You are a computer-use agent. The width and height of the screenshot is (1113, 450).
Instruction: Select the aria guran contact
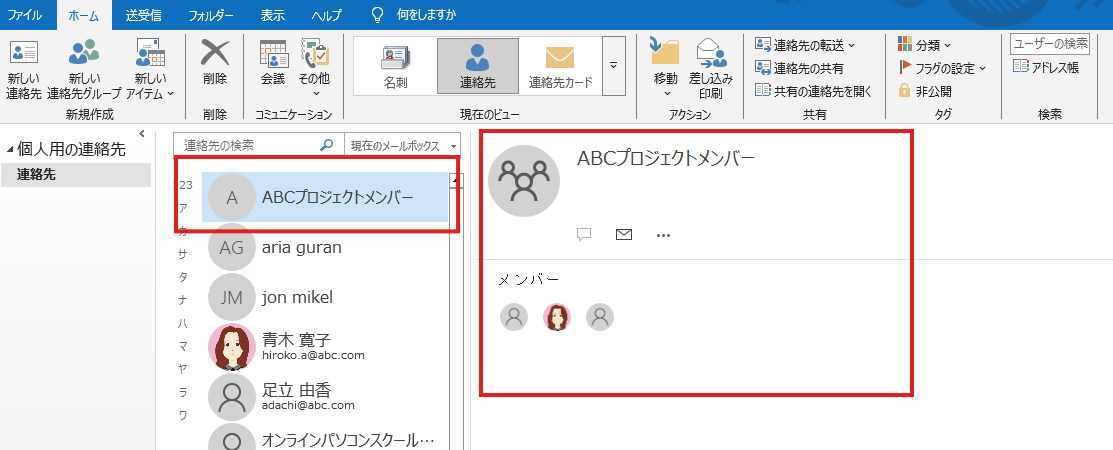pyautogui.click(x=325, y=248)
